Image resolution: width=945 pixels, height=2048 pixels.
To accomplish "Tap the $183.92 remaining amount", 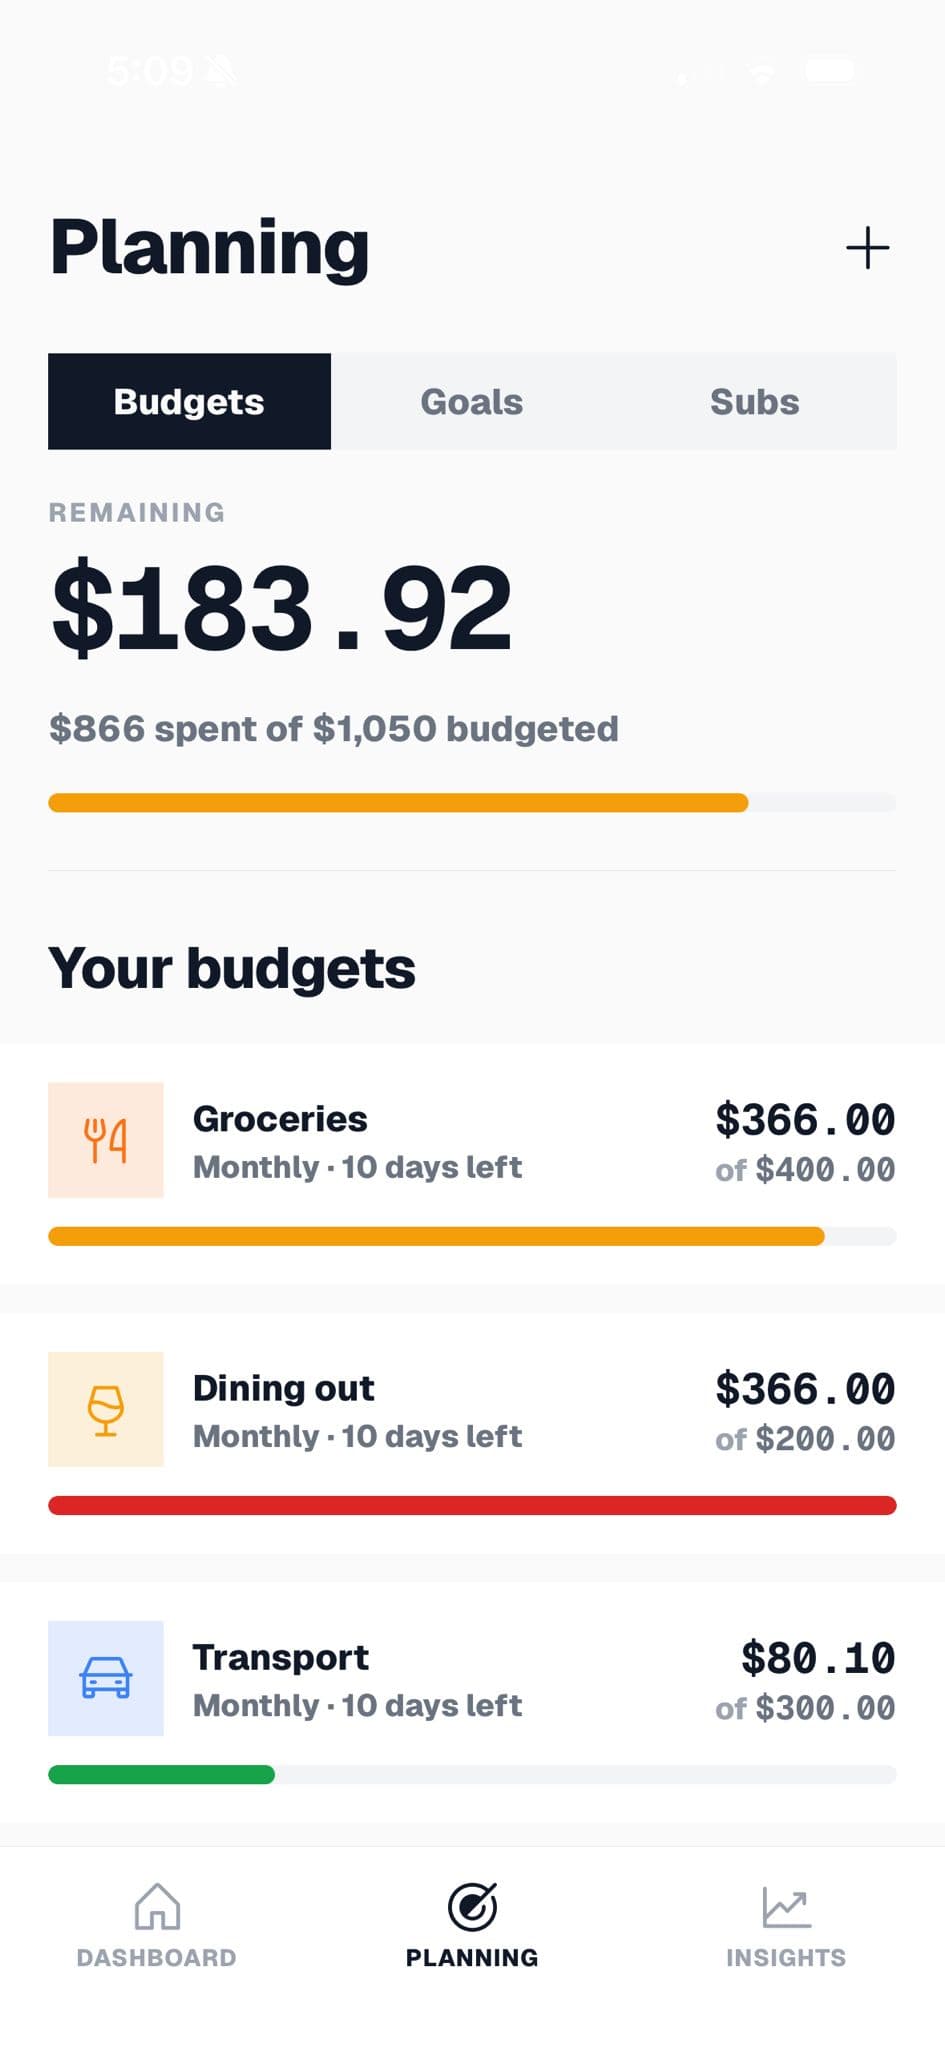I will click(282, 607).
